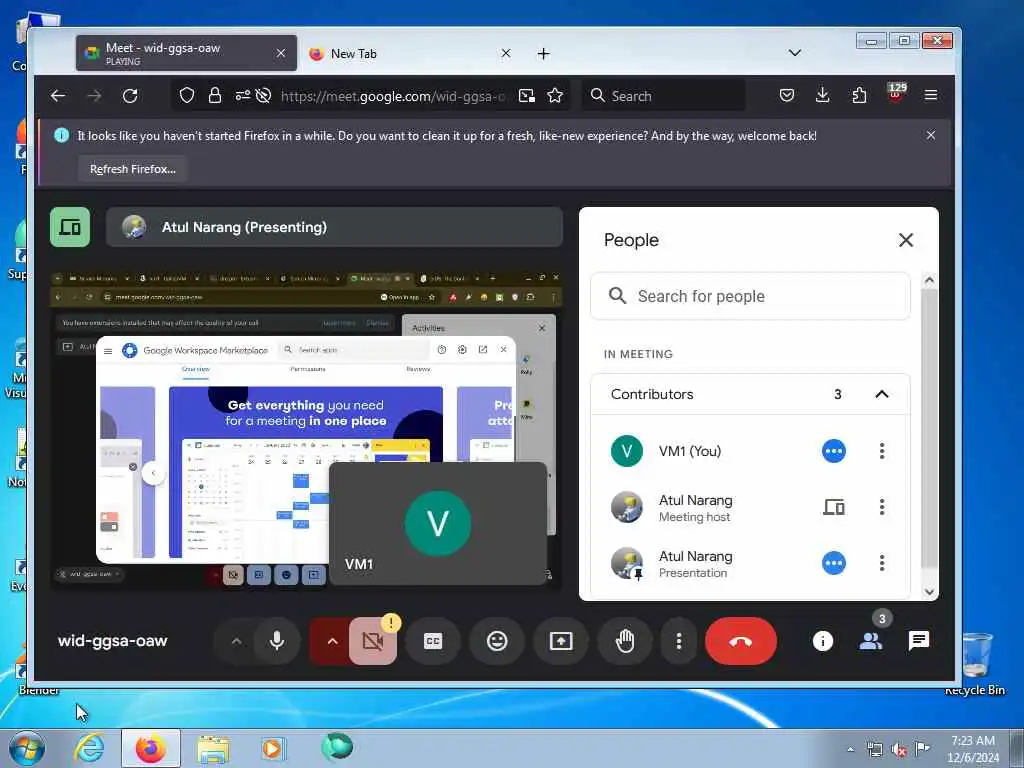Image resolution: width=1024 pixels, height=768 pixels.
Task: Launch Internet Explorer from the taskbar
Action: point(89,748)
